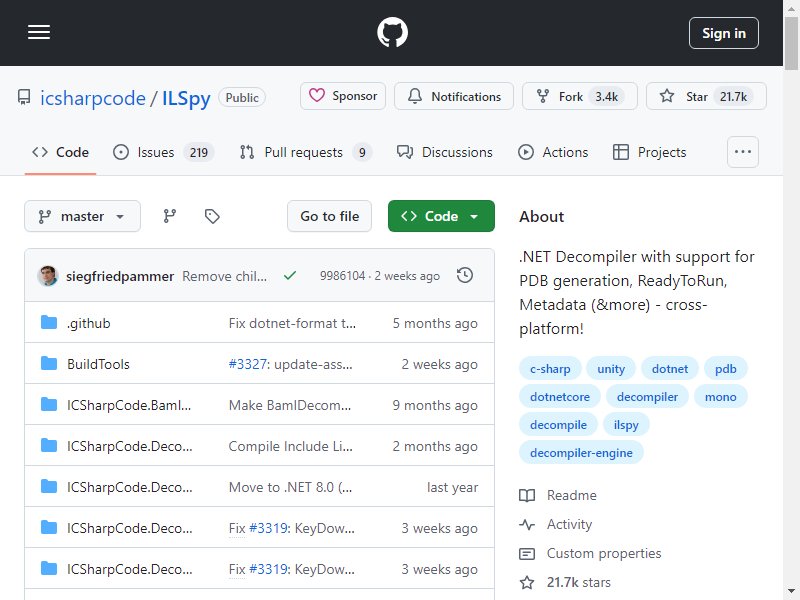Go to the GitHub homepage logo
800x600 pixels.
[392, 33]
